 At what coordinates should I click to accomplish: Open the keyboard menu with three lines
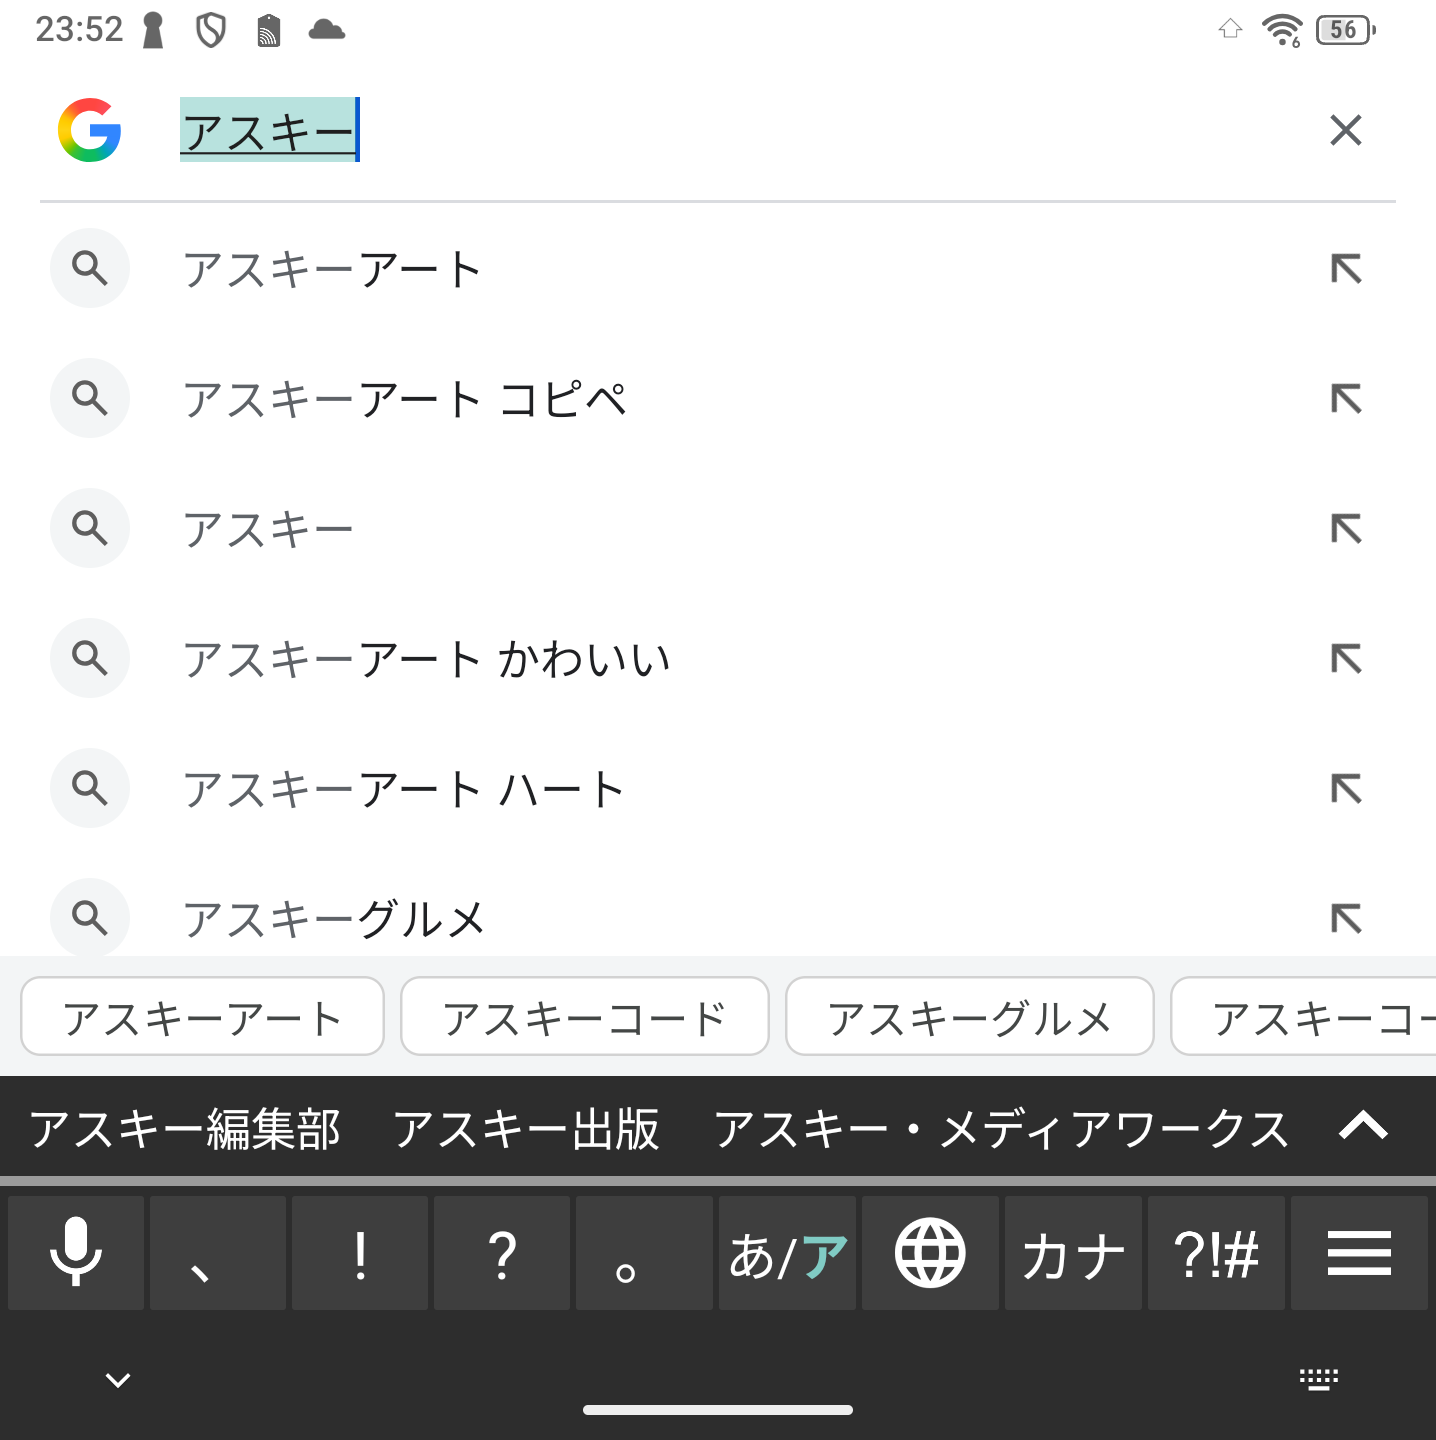1359,1253
